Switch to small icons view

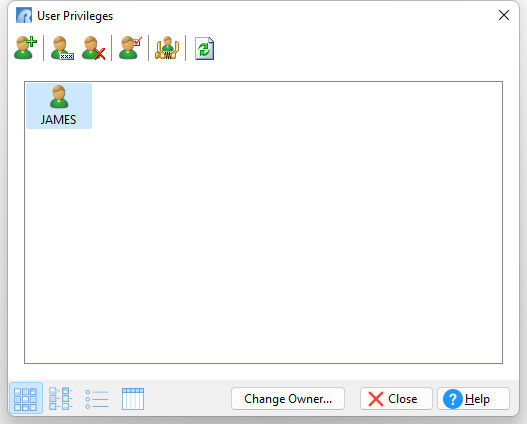[60, 399]
